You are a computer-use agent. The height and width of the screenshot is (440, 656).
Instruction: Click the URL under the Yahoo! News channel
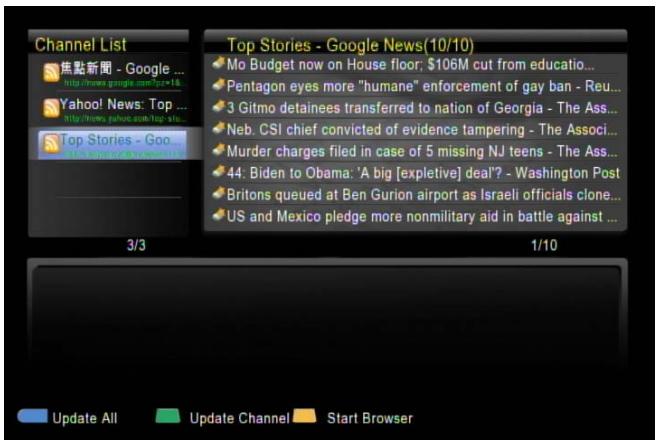tap(124, 119)
